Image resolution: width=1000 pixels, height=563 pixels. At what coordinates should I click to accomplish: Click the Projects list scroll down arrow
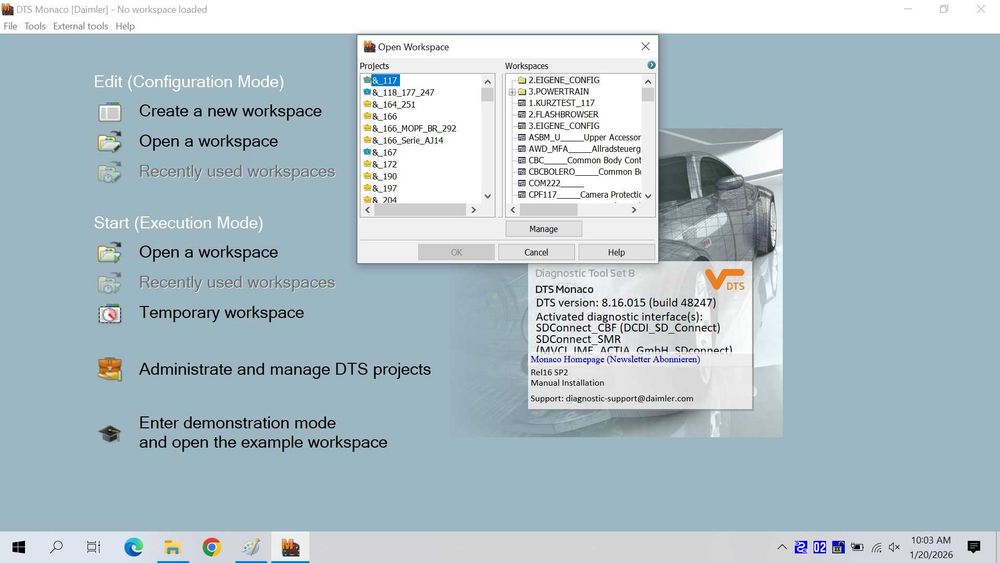tap(488, 196)
